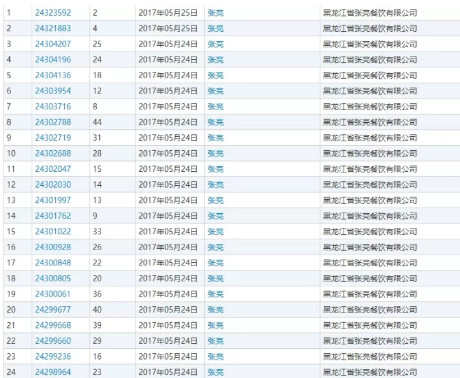This screenshot has height=378, width=460.
Task: Click applicant 黑龙江省张亮餐饮有限公司 in row 22
Action: click(370, 341)
